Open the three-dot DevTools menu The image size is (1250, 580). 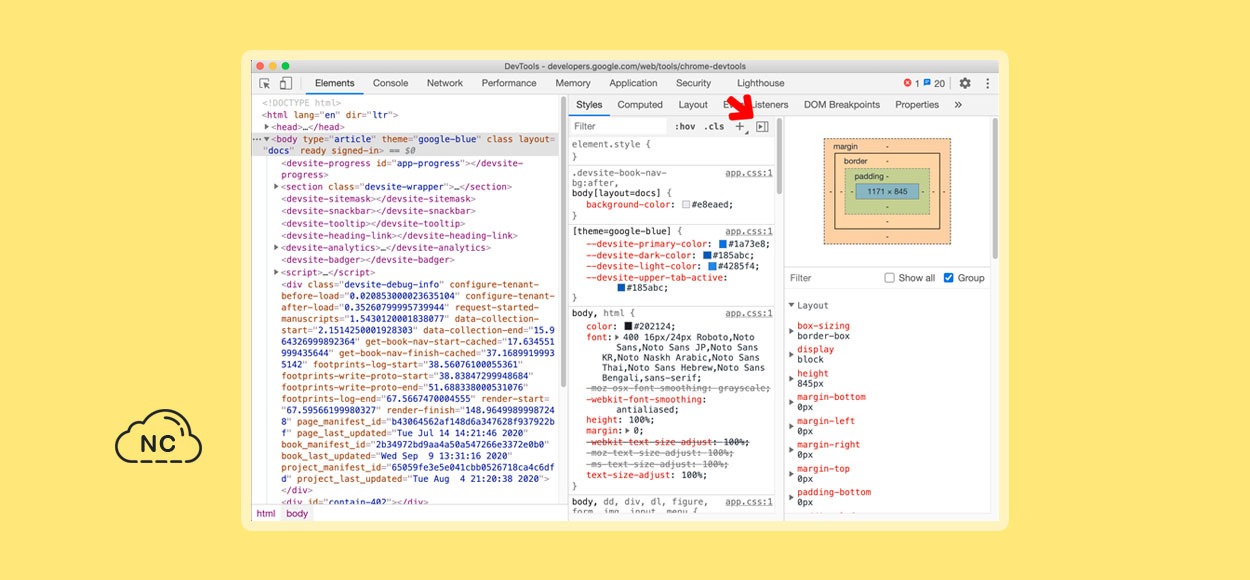pos(988,84)
